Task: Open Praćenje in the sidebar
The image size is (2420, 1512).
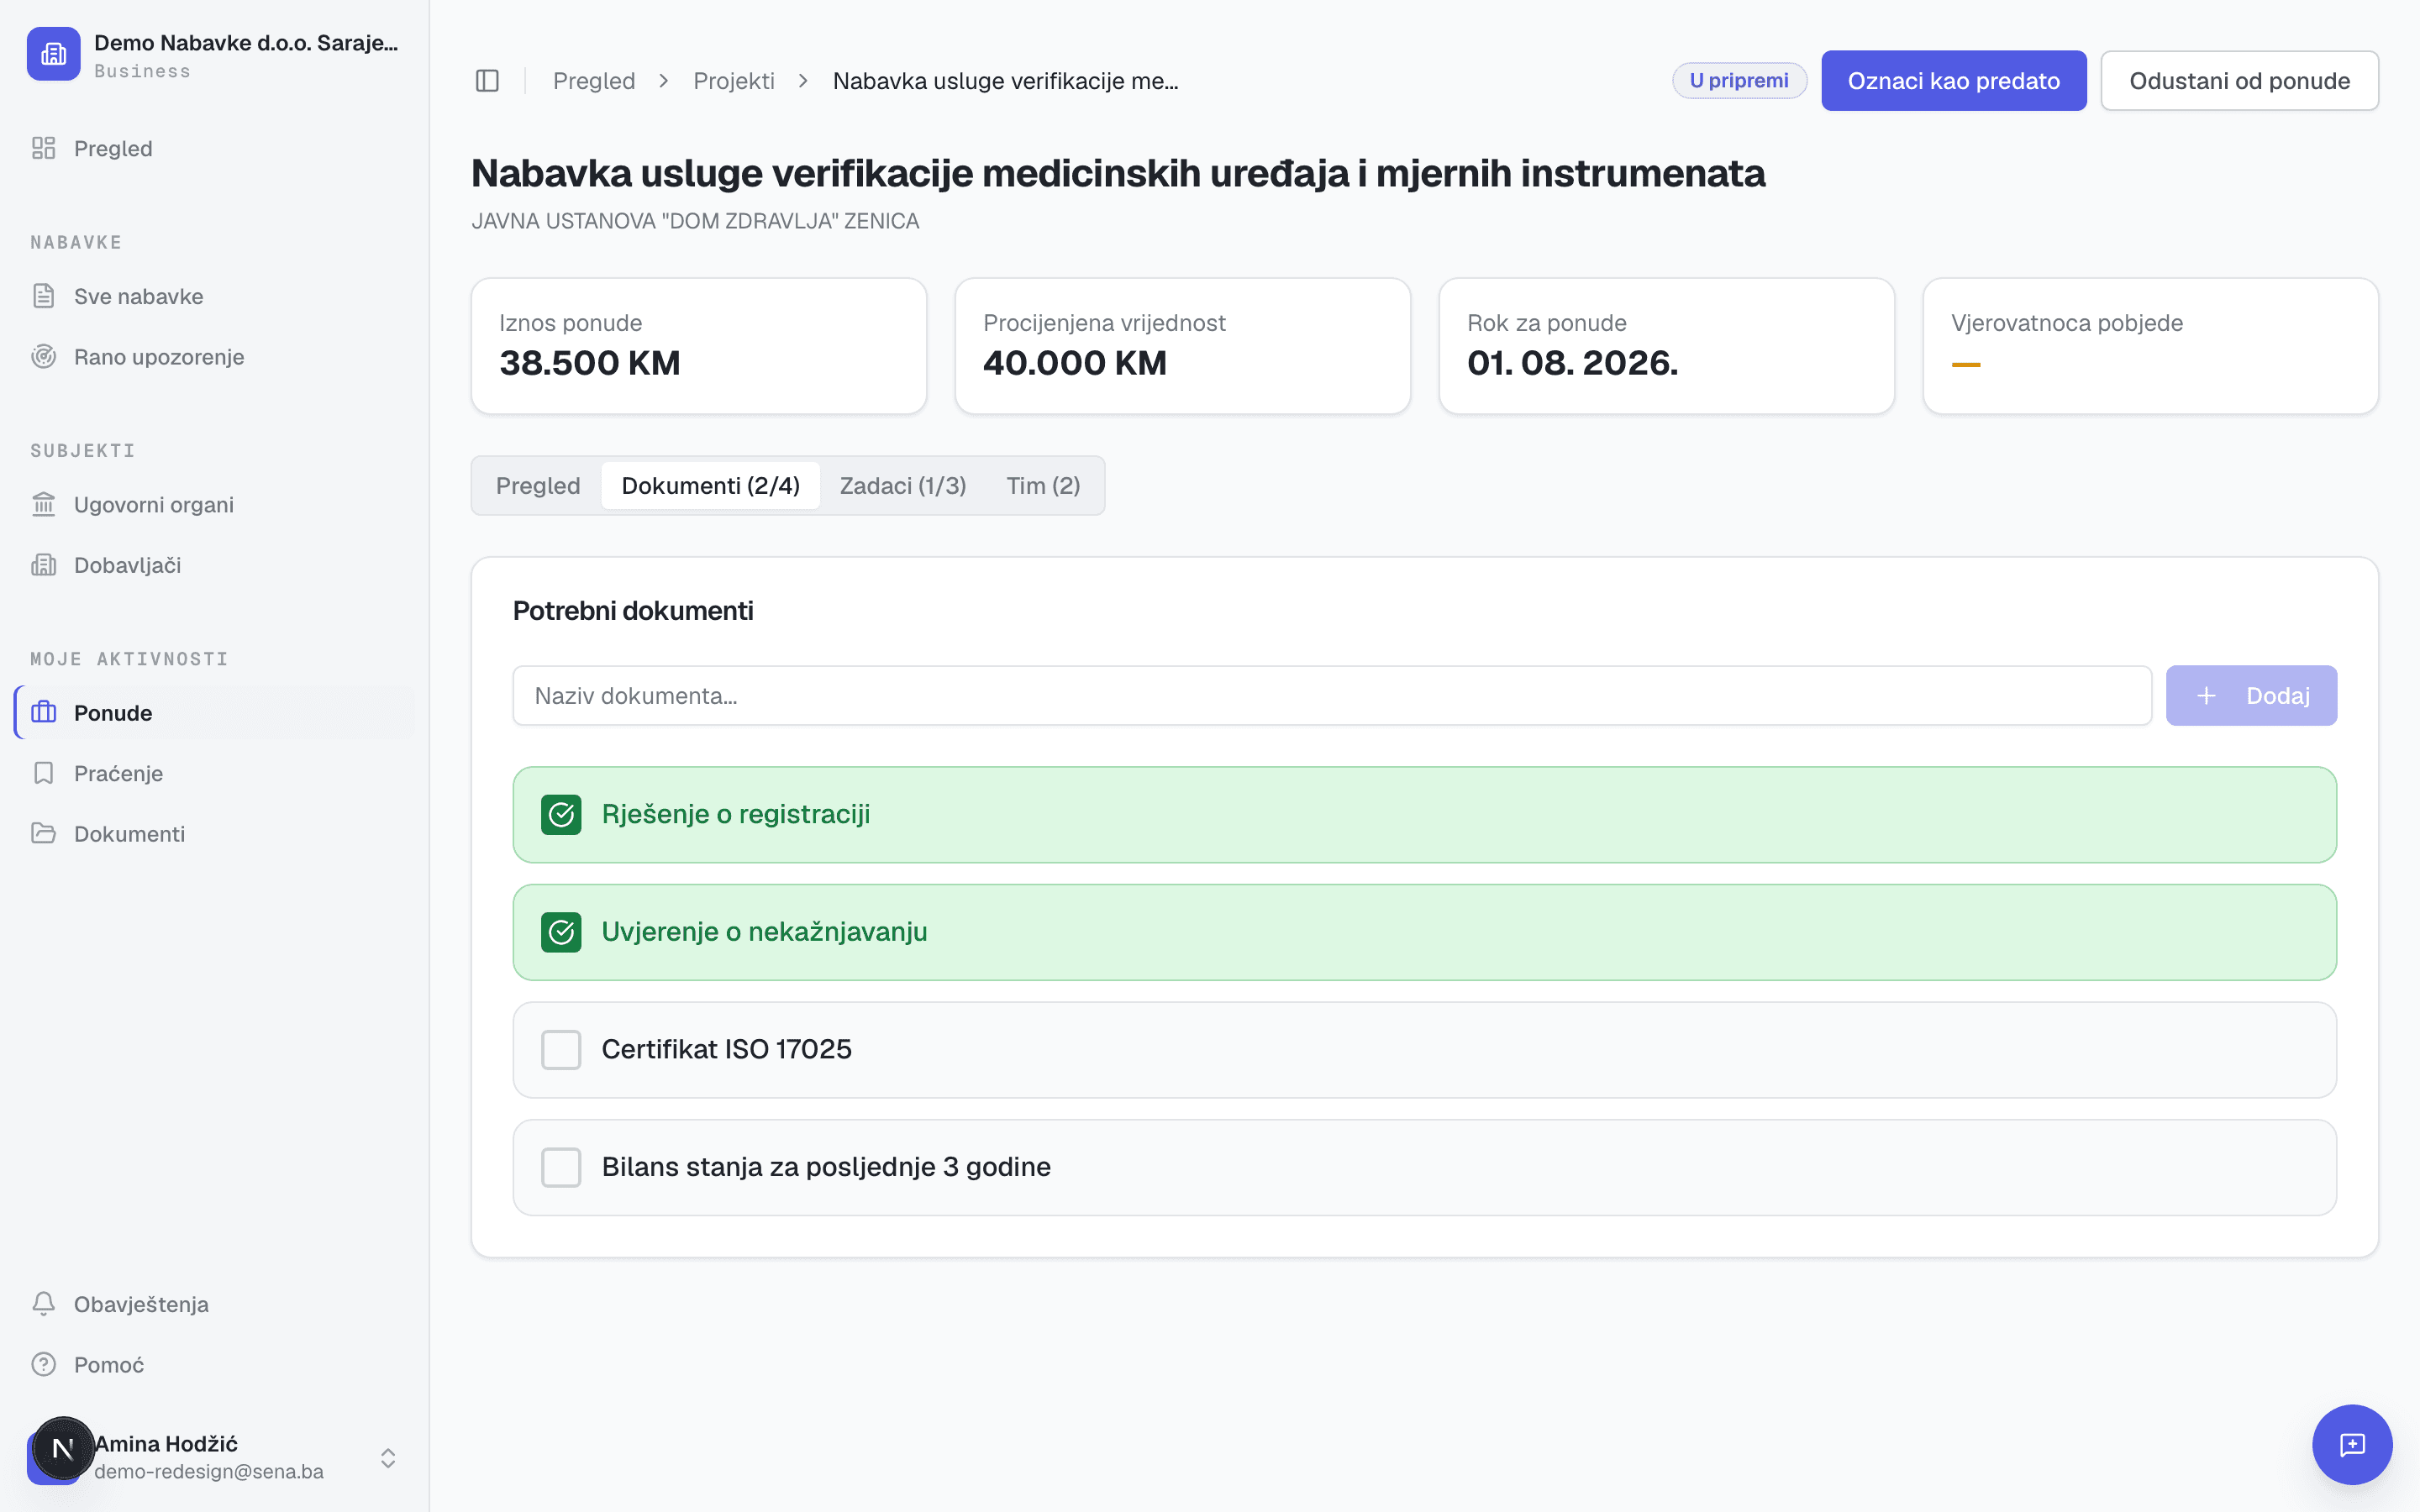Action: tap(214, 773)
